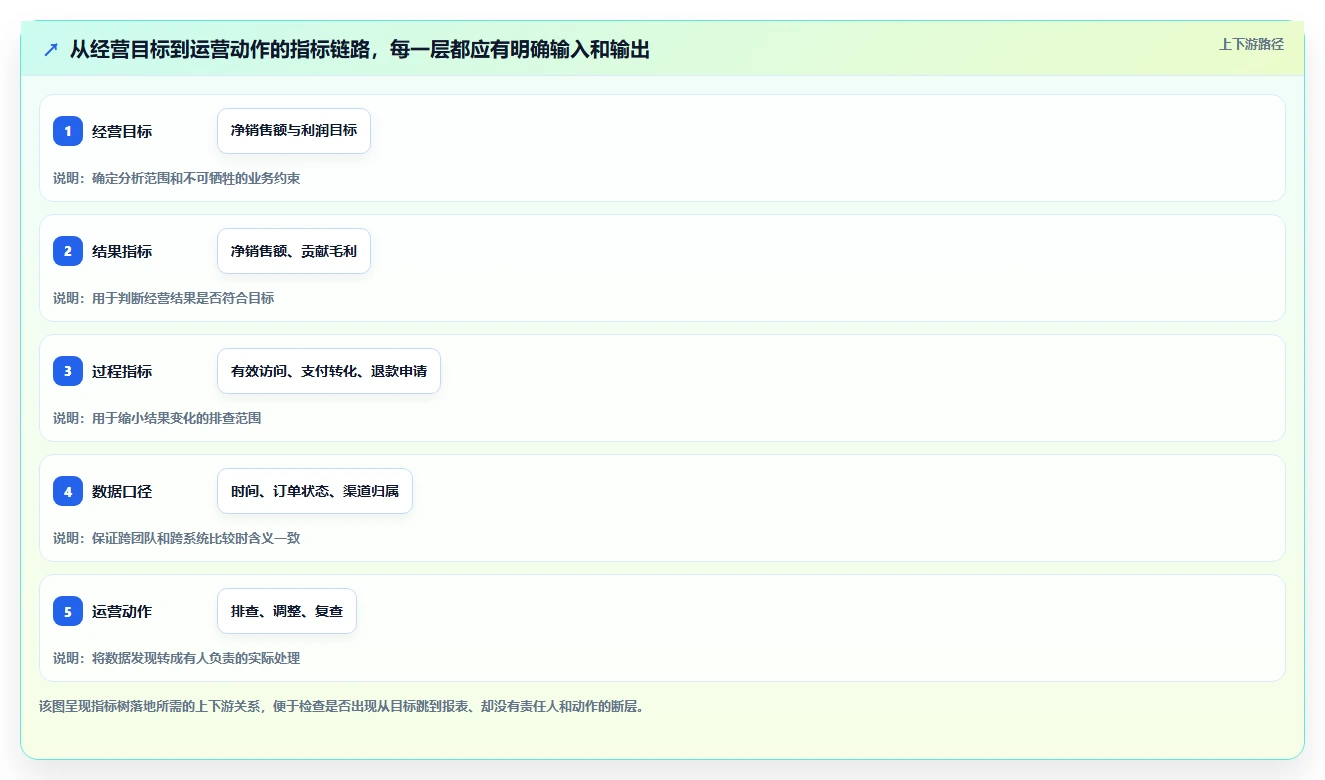The image size is (1325, 780).
Task: Click the arrow icon beside the title
Action: [51, 49]
